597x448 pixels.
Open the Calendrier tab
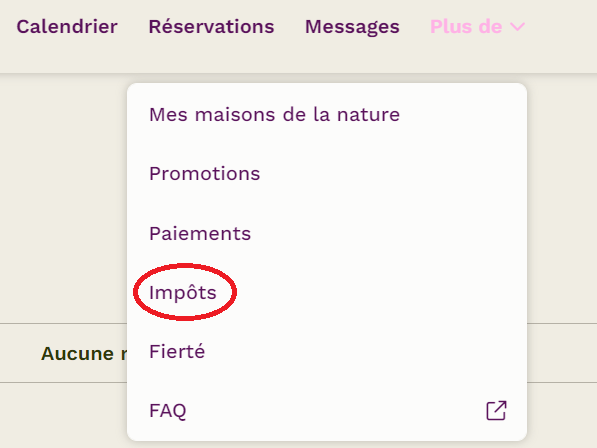(67, 27)
